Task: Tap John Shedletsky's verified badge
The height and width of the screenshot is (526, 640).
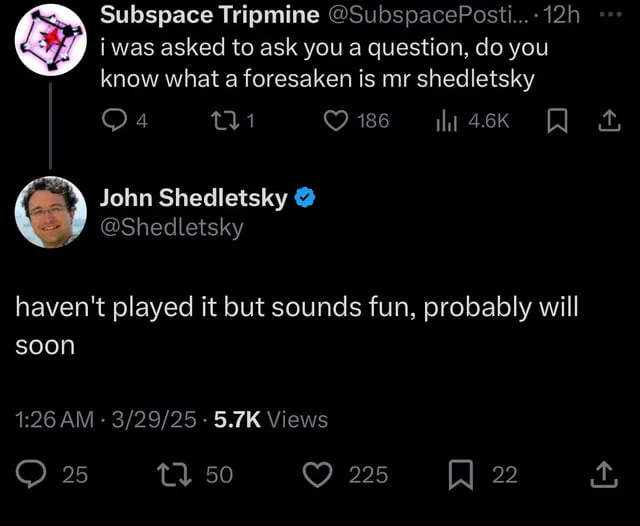Action: click(x=305, y=198)
